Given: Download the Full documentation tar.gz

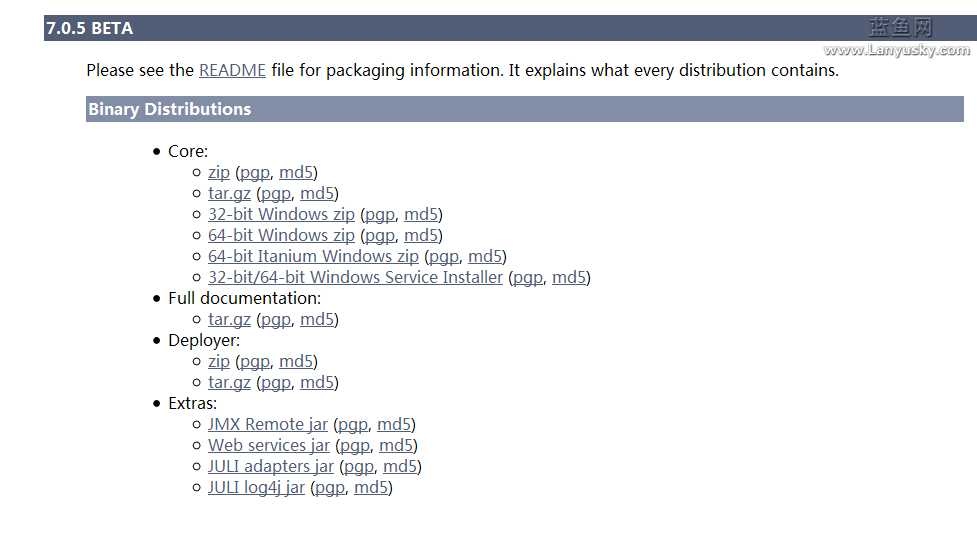Looking at the screenshot, I should 229,320.
